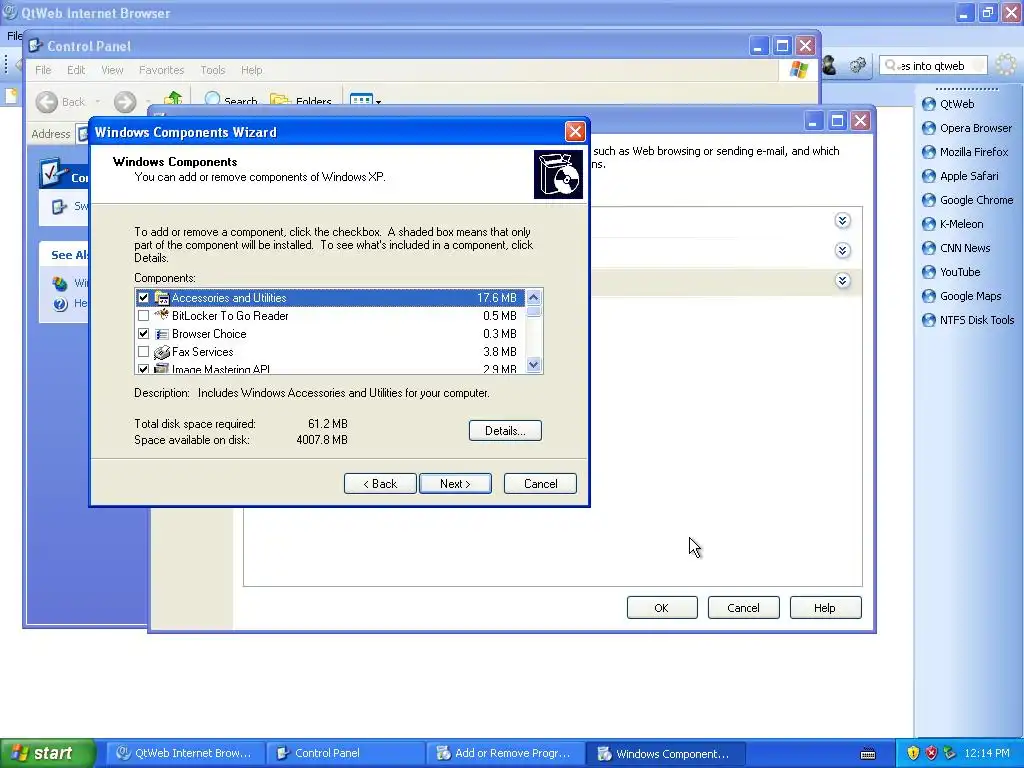Click the QtWeb privacy user silhouette icon
Image resolution: width=1024 pixels, height=768 pixels.
pyautogui.click(x=830, y=65)
